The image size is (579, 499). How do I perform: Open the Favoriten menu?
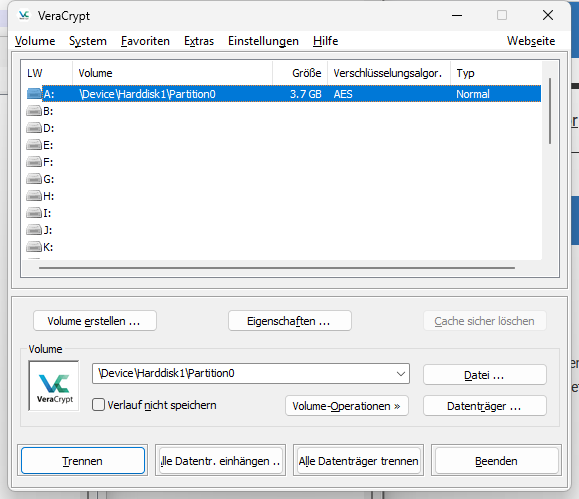pos(145,41)
